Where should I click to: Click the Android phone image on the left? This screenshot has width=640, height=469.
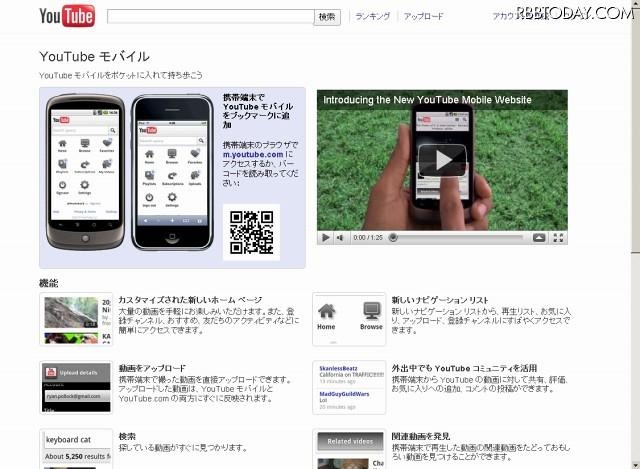pyautogui.click(x=86, y=170)
